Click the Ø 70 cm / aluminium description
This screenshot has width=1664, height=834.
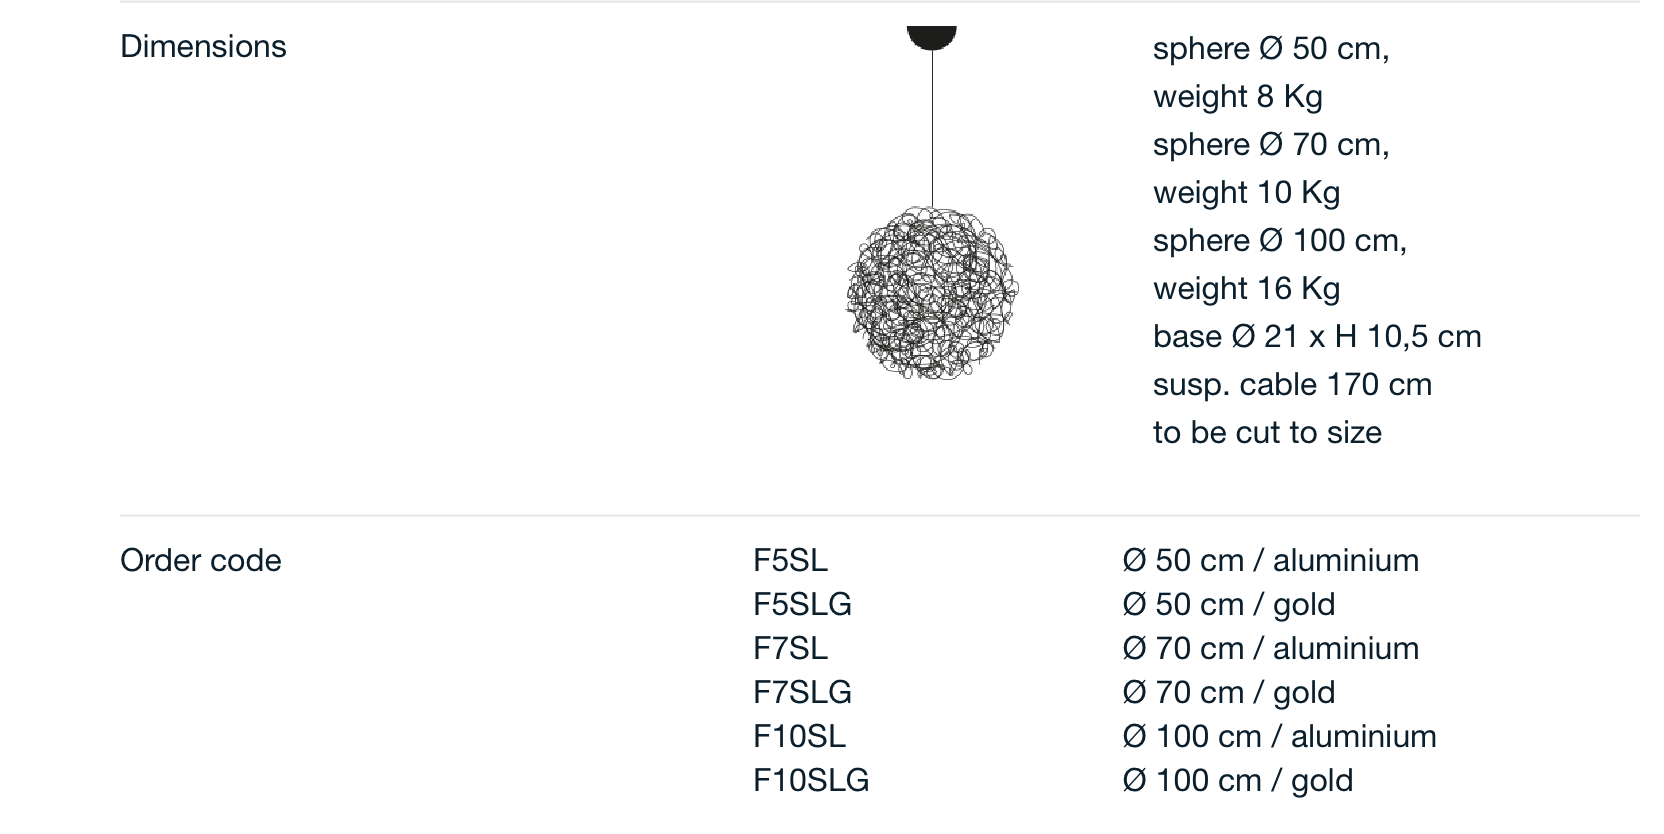tap(1270, 648)
